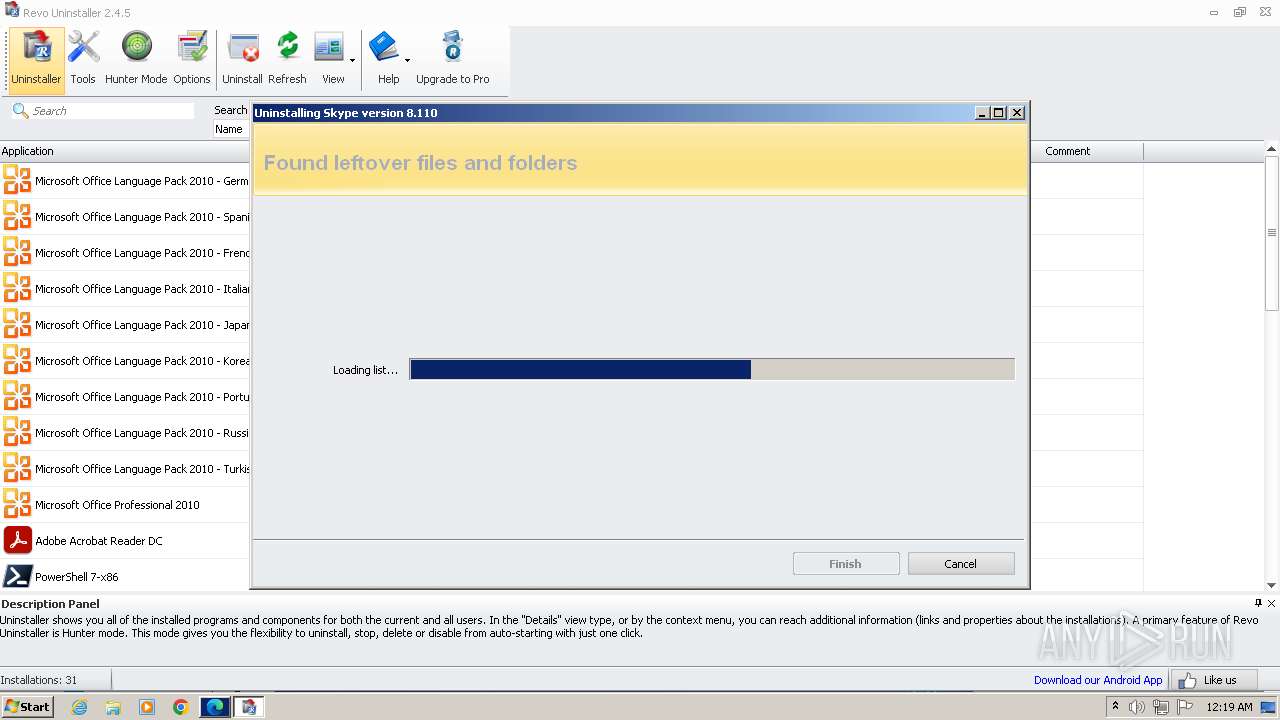Screen dimensions: 1280x720
Task: Pin the Description Panel
Action: tap(1258, 603)
